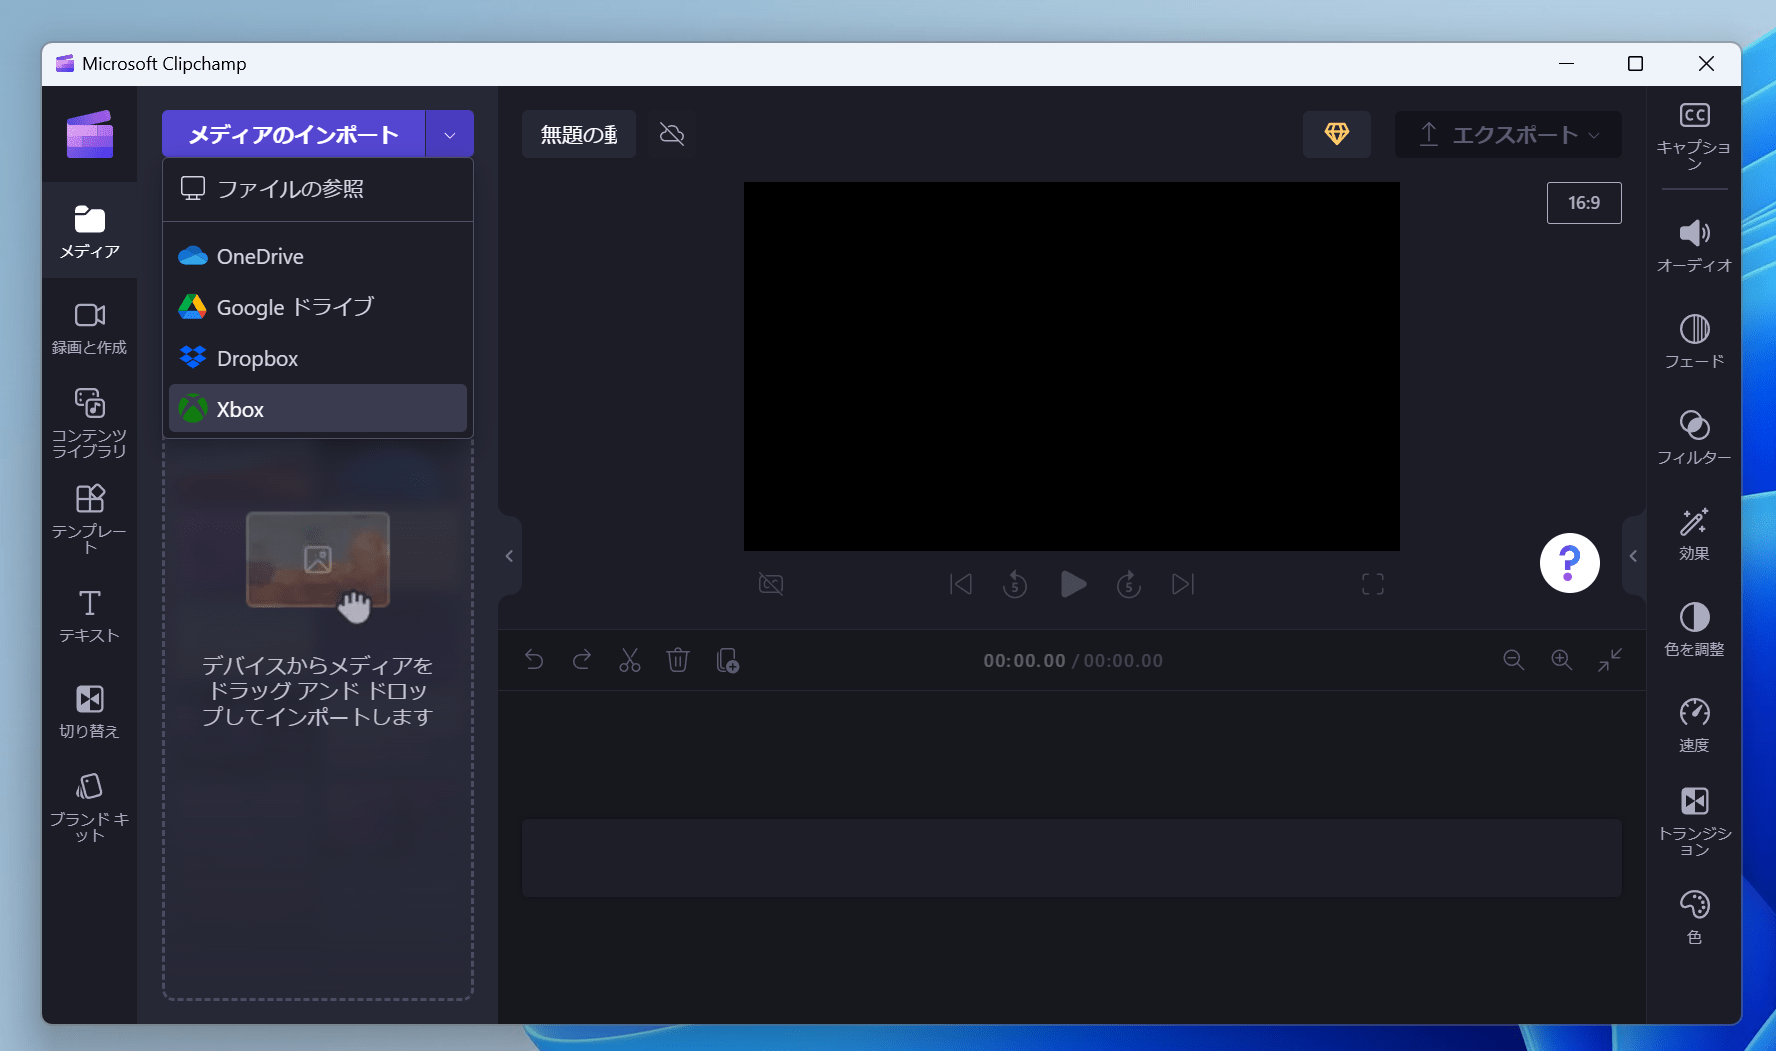Click the scissors split tool
Image resolution: width=1776 pixels, height=1051 pixels.
pyautogui.click(x=630, y=660)
